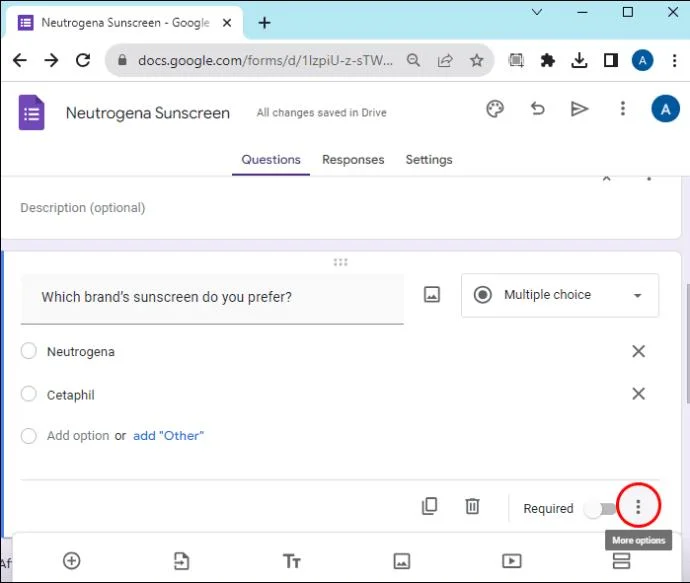Select the Neutrogena radio button
Screen dimensions: 690x583
tap(29, 351)
